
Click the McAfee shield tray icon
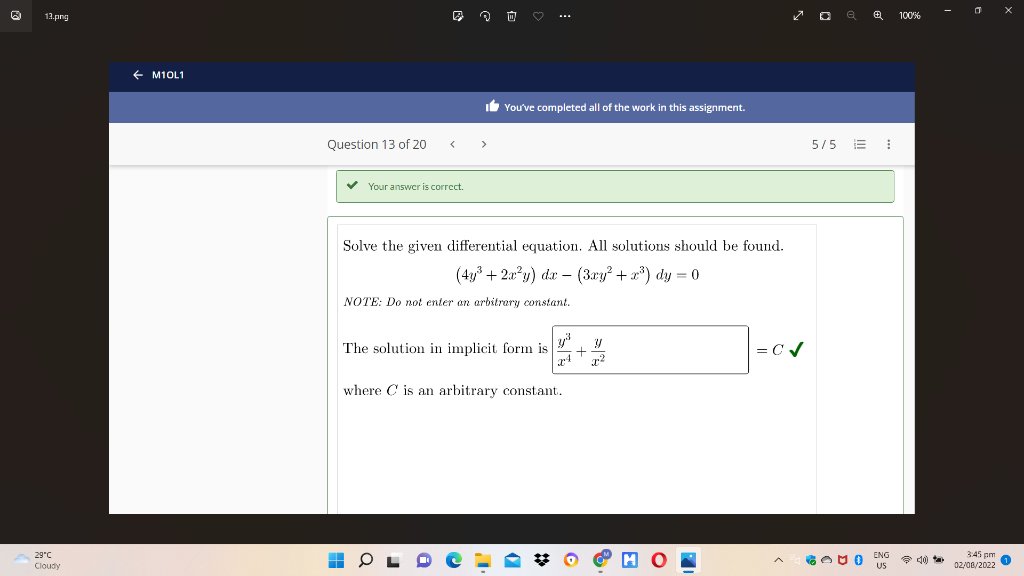[842, 560]
